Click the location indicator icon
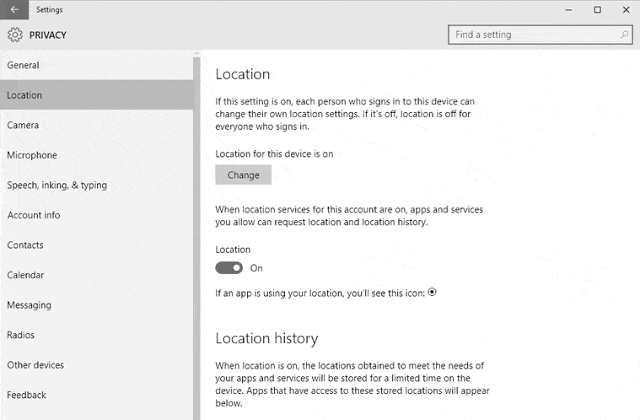 click(x=432, y=292)
